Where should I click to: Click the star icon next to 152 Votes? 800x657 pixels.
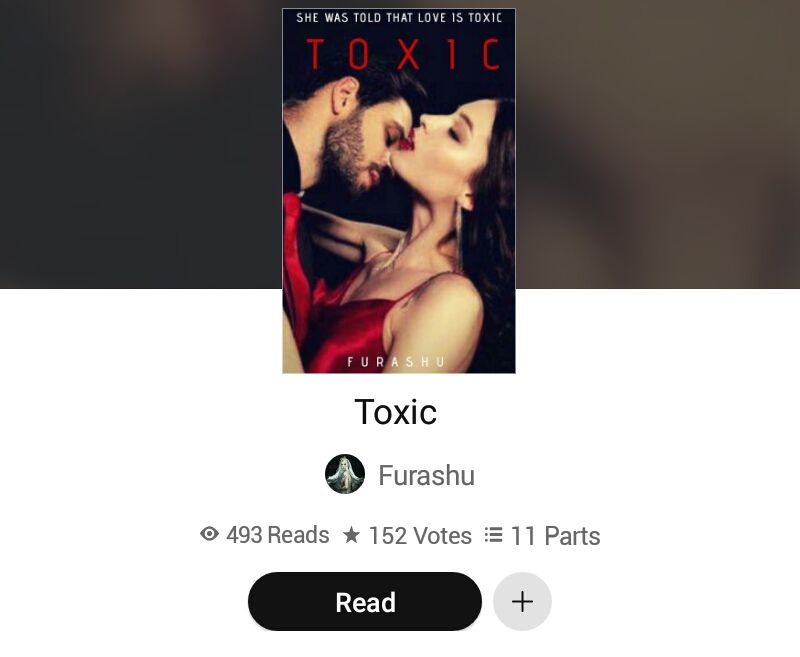(351, 535)
